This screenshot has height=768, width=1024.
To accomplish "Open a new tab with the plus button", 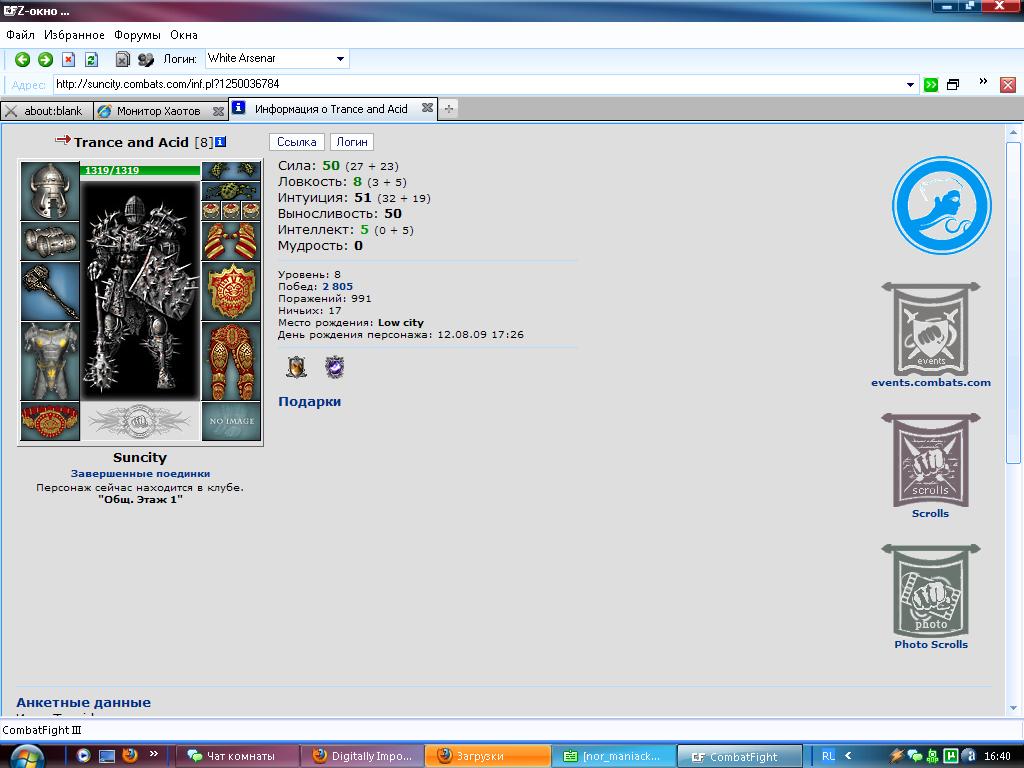I will [x=448, y=109].
